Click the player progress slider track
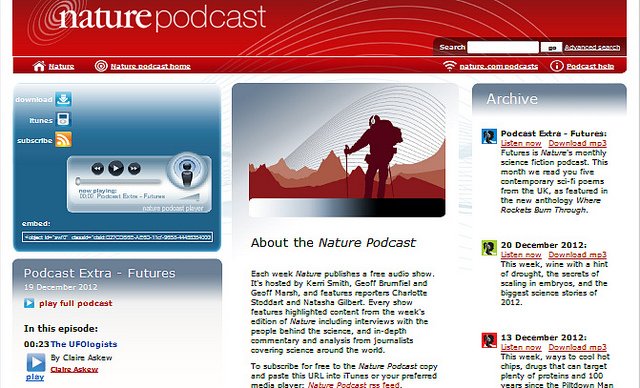The image size is (640, 388). [x=118, y=181]
